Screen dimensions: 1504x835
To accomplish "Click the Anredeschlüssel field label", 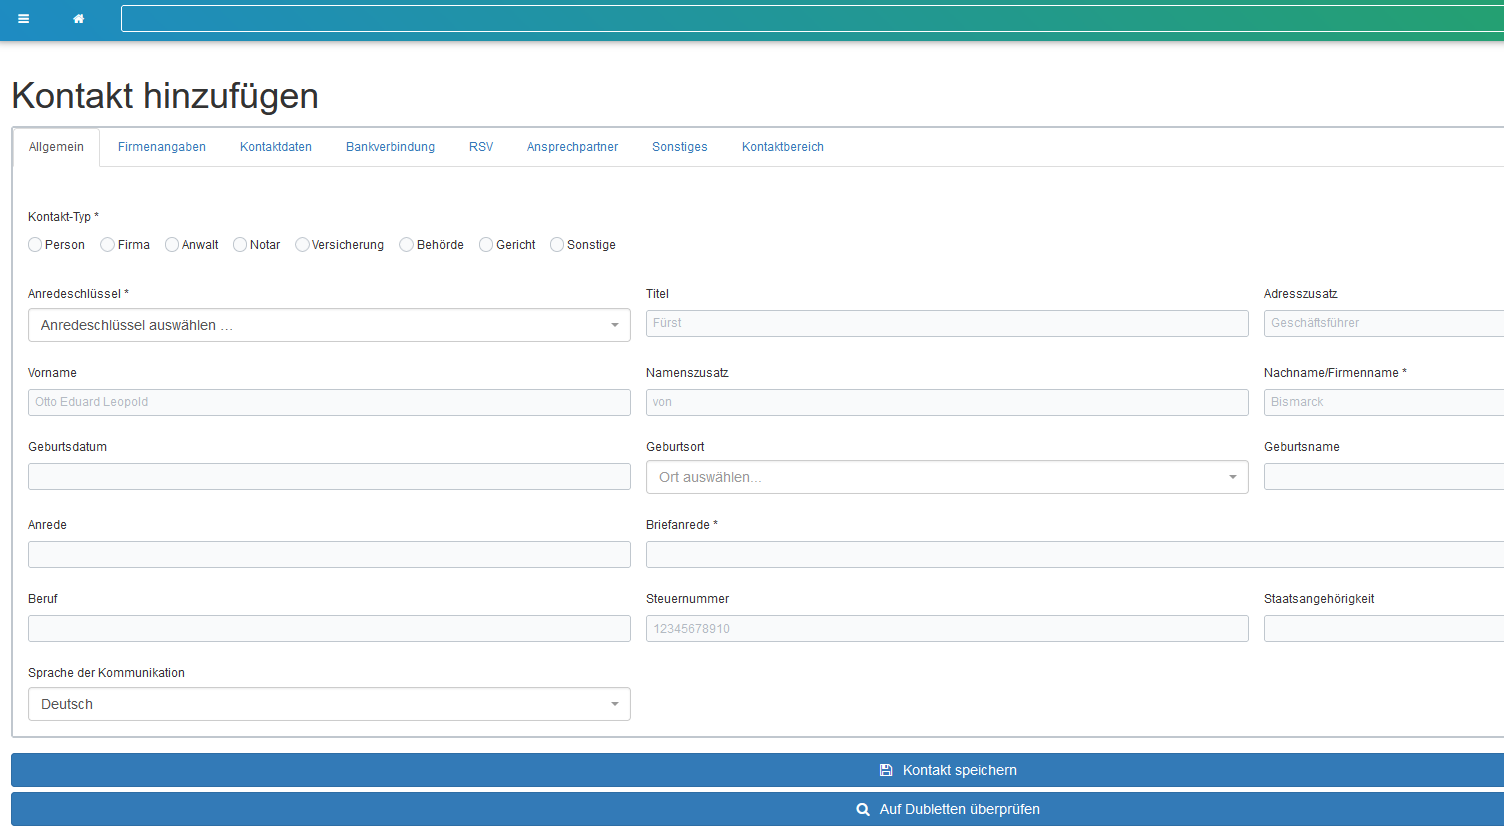I will pyautogui.click(x=78, y=294).
